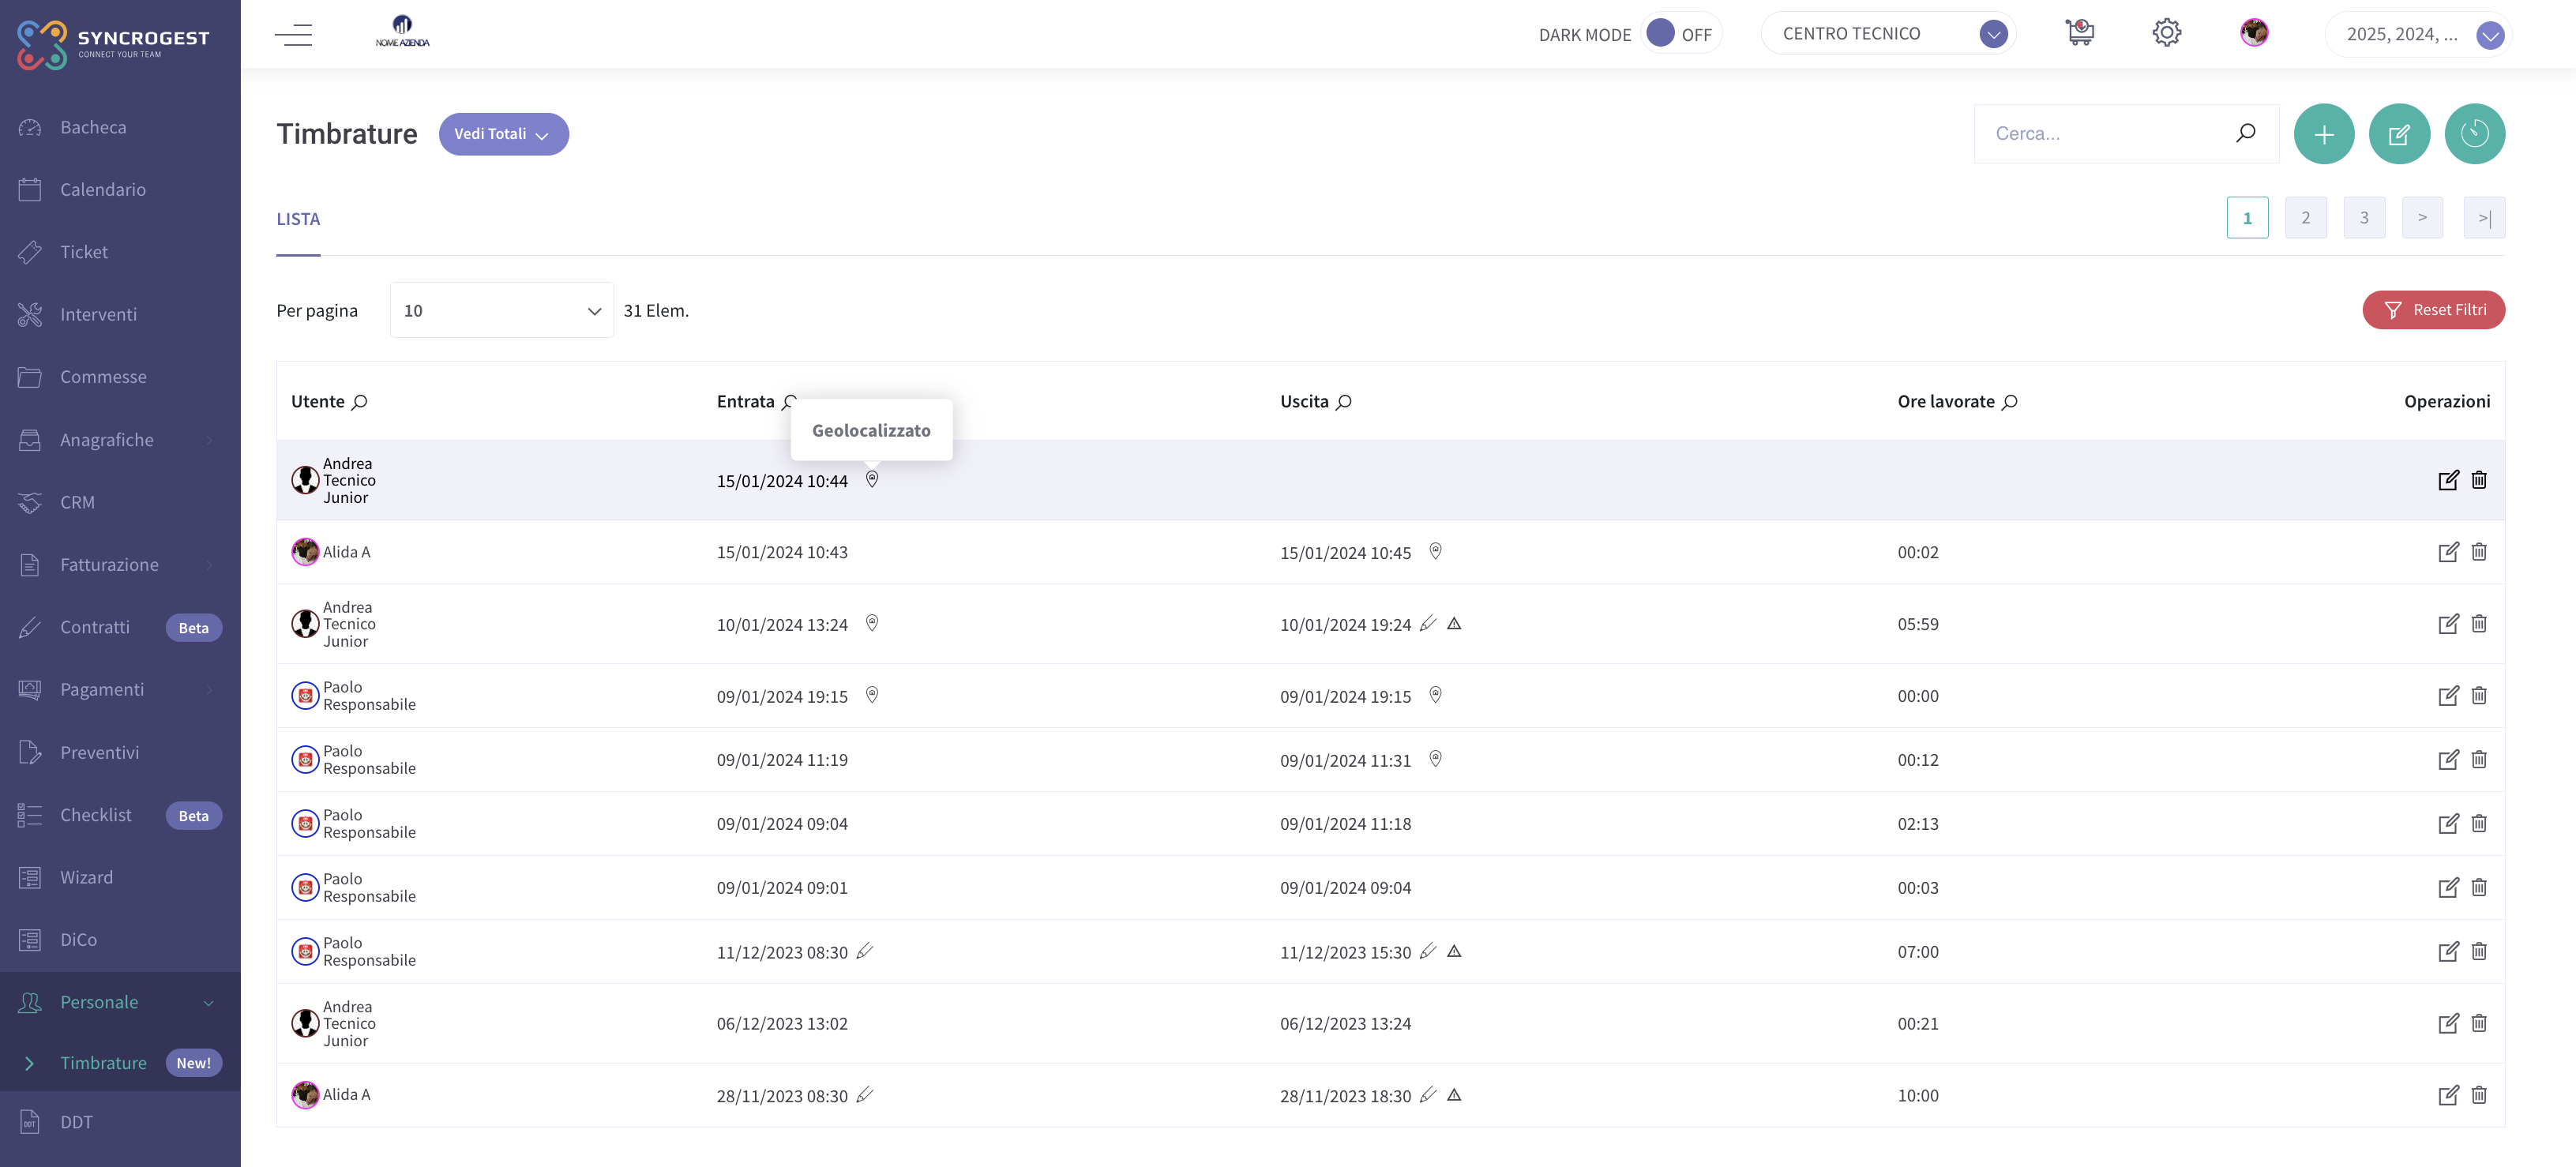Click Paolo Responsabile avatar in 09/01/2024 19:15 row
The width and height of the screenshot is (2576, 1167).
(x=305, y=696)
